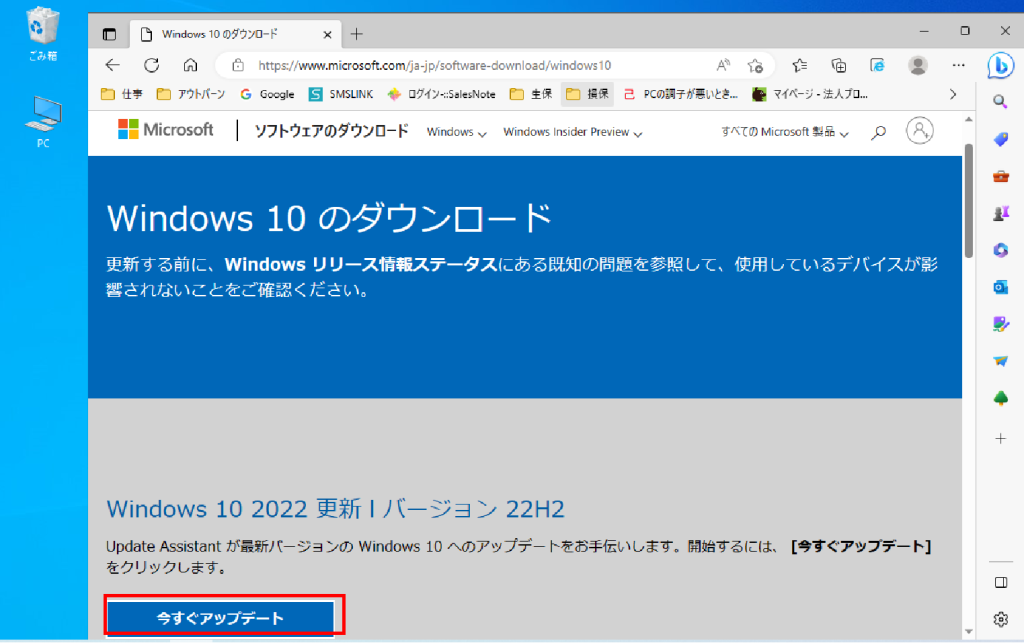Reload the page with the refresh icon
The image size is (1024, 643).
pos(152,65)
